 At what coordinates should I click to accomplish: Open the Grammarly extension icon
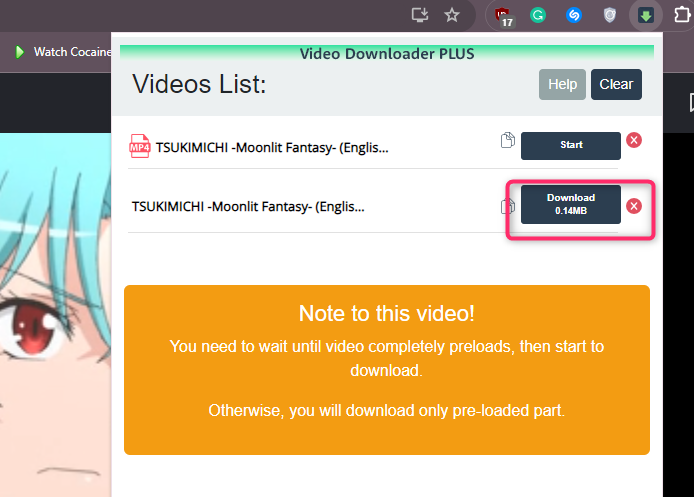click(538, 15)
